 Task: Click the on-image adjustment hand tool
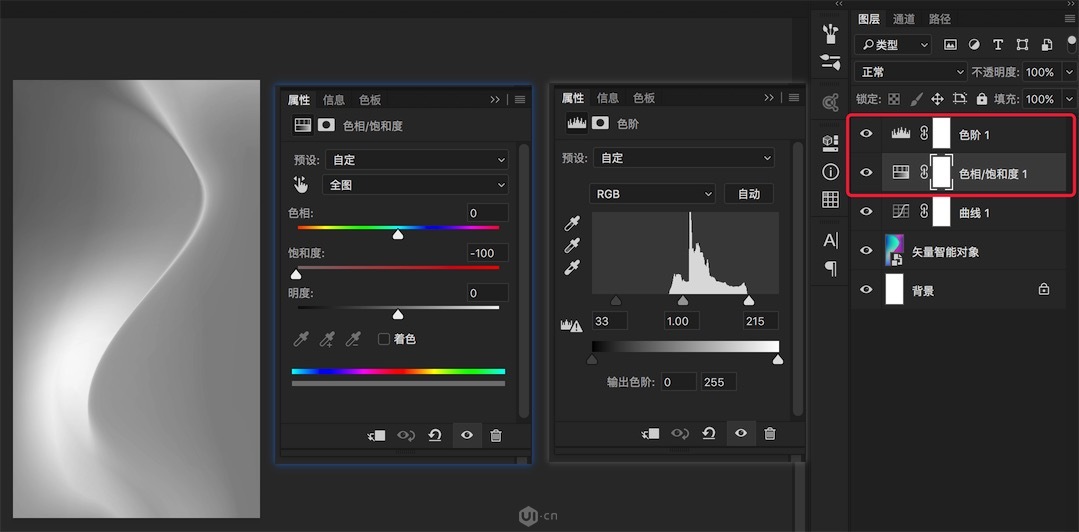[x=301, y=185]
